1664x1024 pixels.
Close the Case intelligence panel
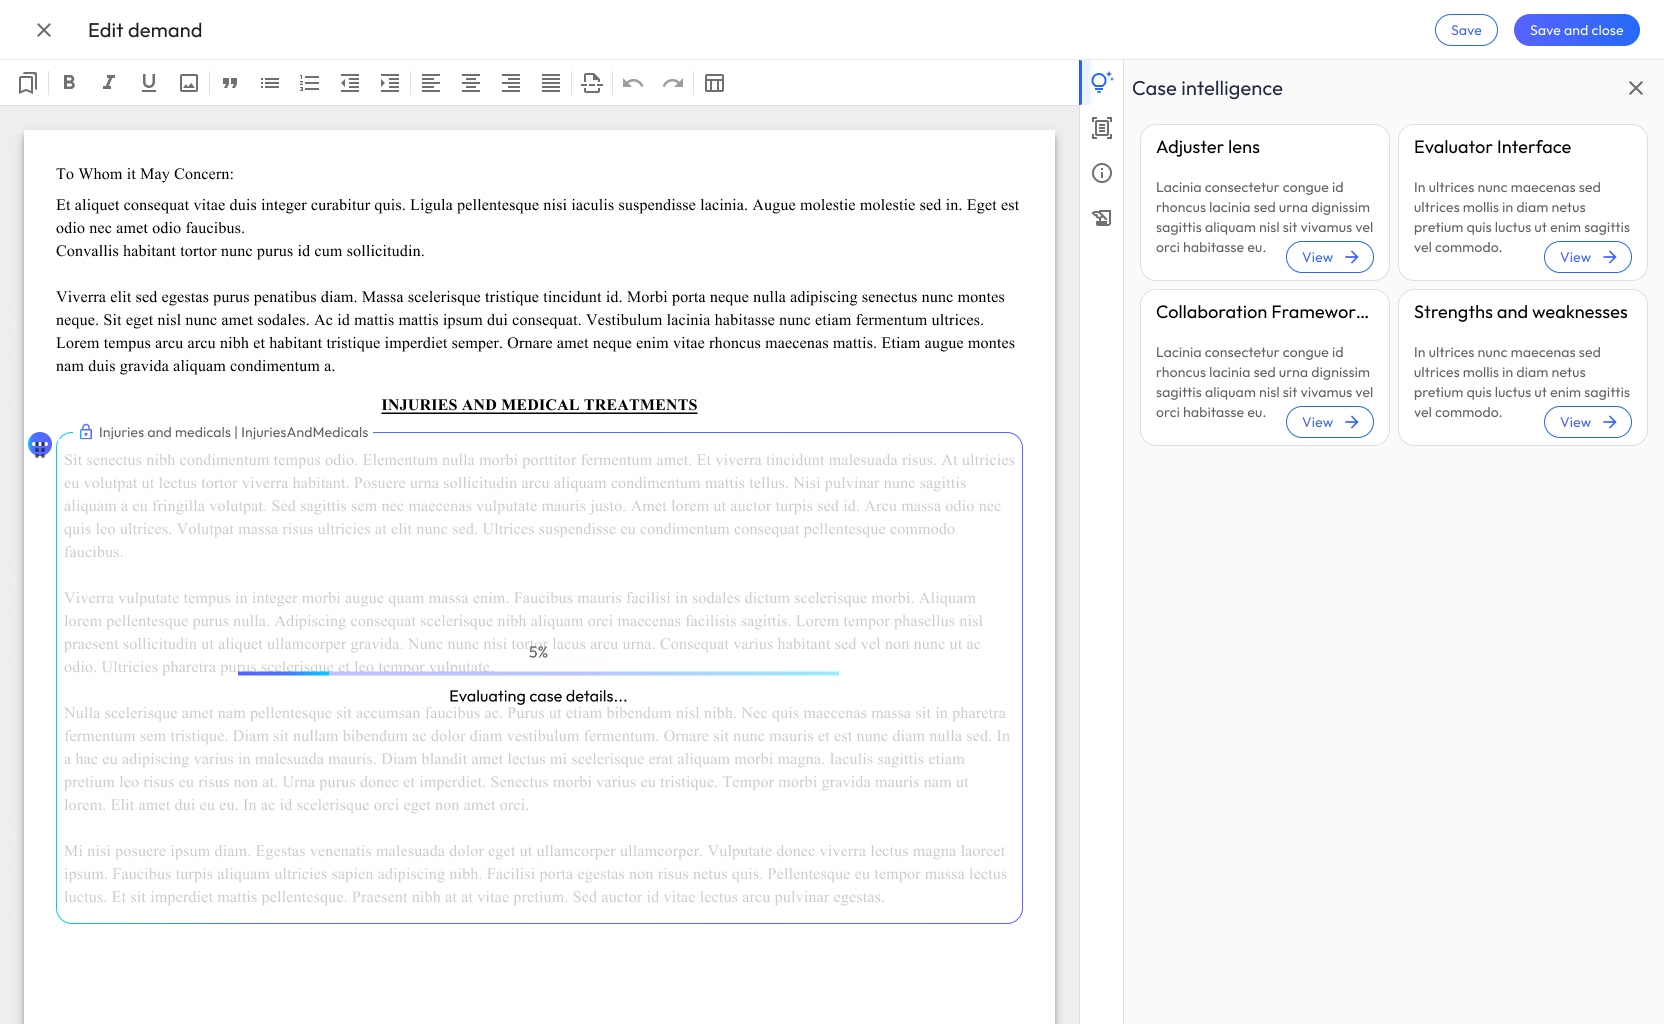point(1636,88)
